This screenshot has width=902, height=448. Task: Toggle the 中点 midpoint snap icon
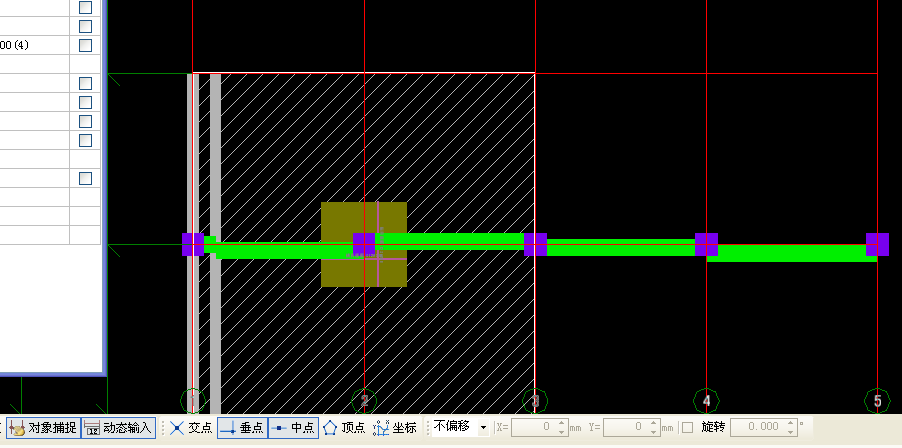click(x=293, y=428)
